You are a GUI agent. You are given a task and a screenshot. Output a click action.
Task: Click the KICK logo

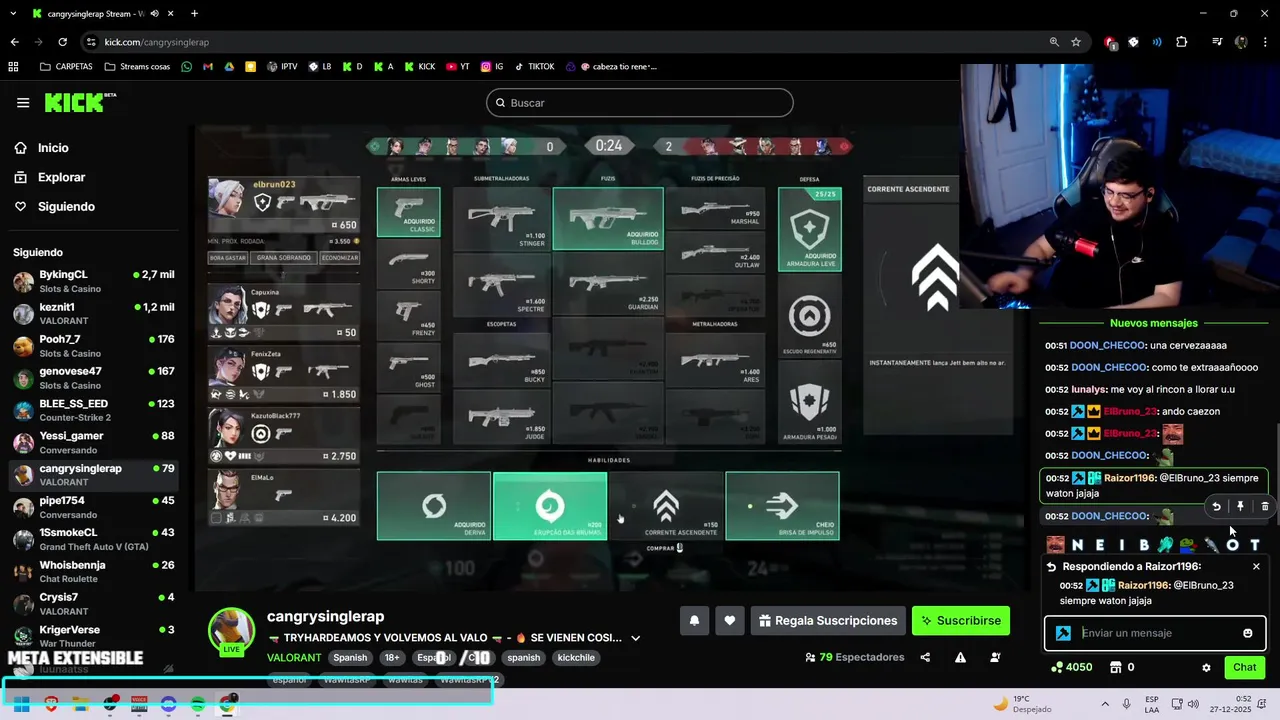click(80, 102)
